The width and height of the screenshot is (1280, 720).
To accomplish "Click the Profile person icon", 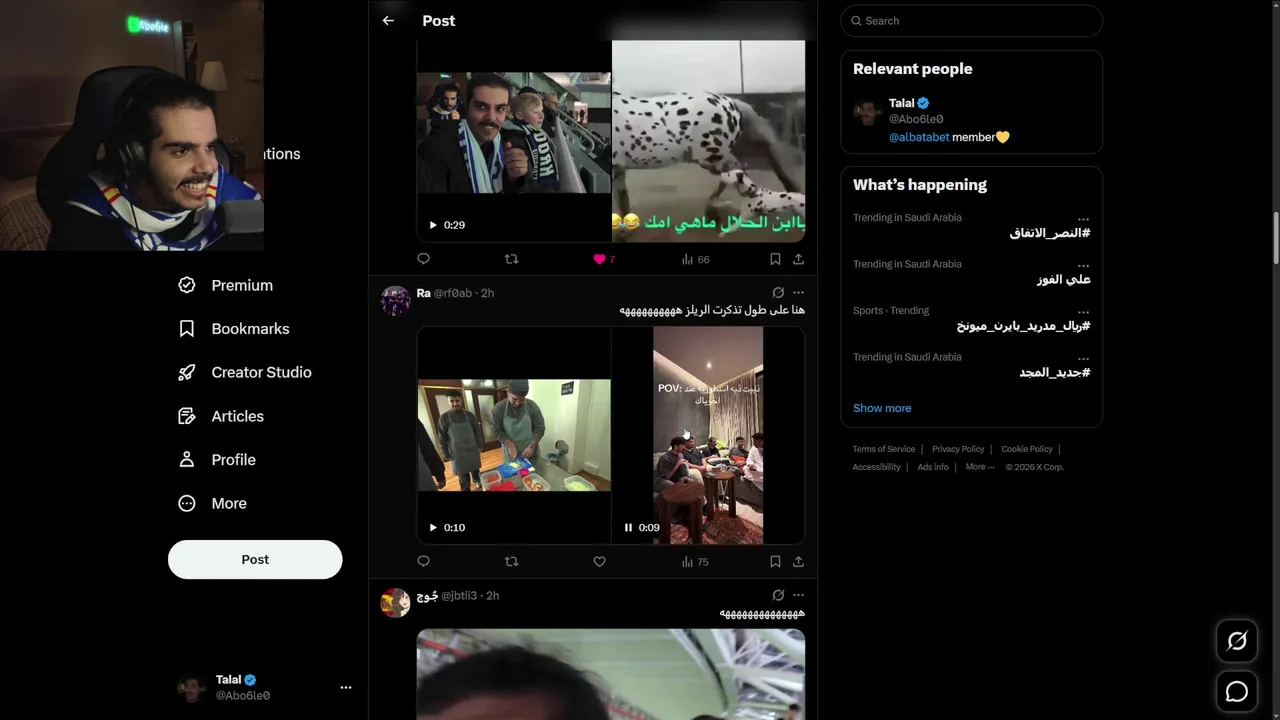I will [187, 460].
